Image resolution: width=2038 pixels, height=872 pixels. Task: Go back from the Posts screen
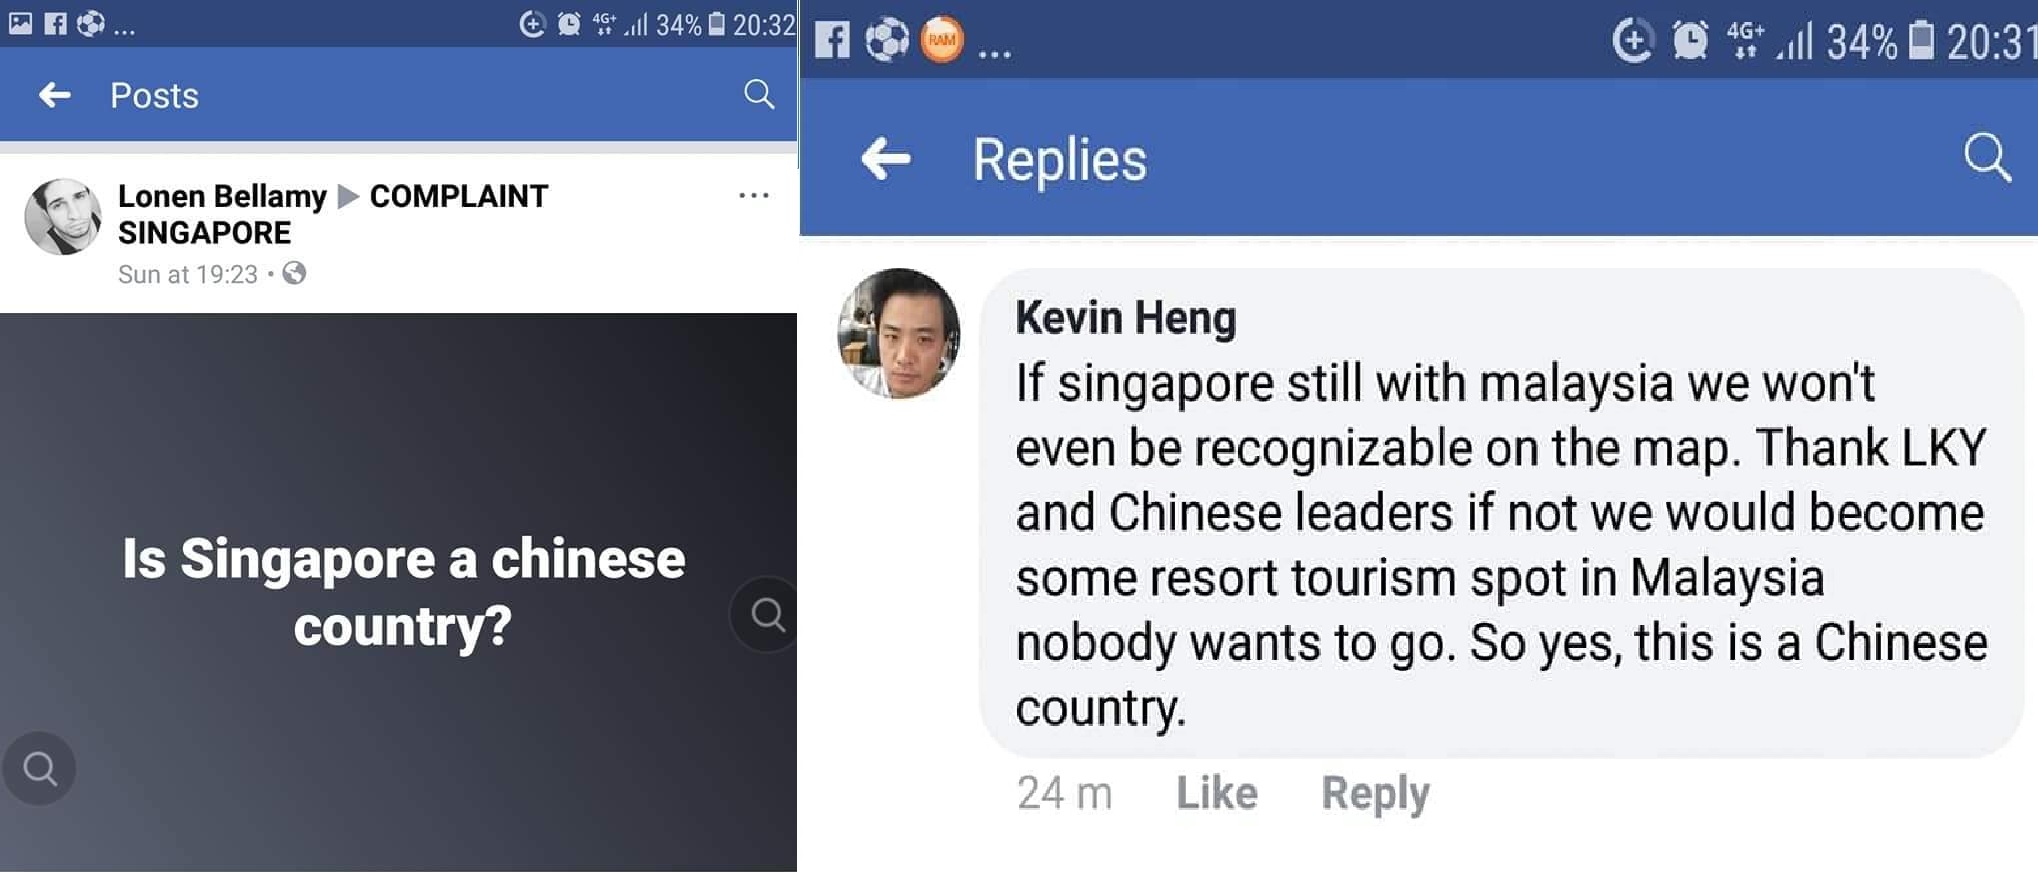54,95
